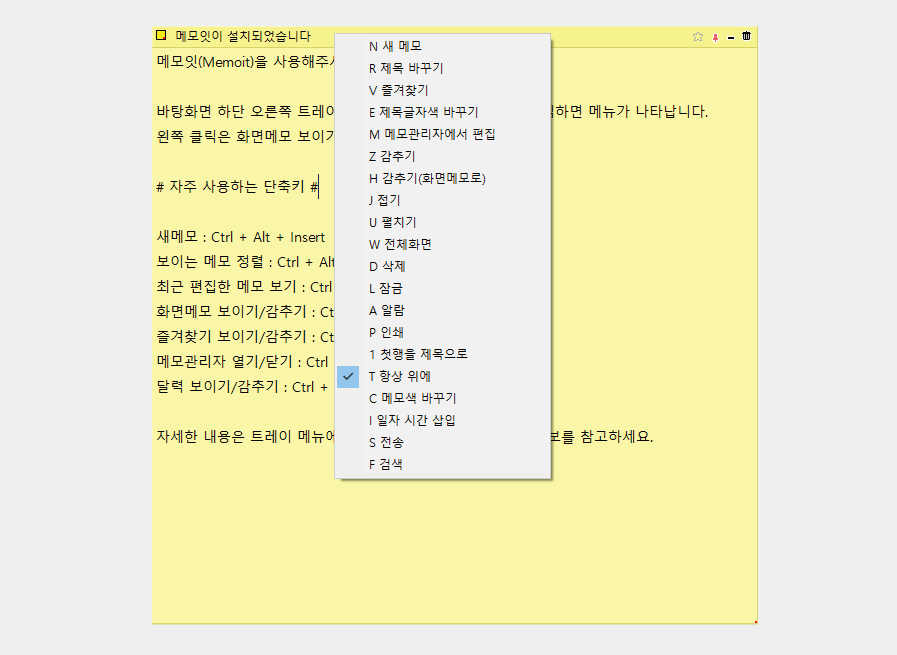Select 'I 일자 시간 삽입' menu item
This screenshot has width=897, height=655.
(443, 420)
